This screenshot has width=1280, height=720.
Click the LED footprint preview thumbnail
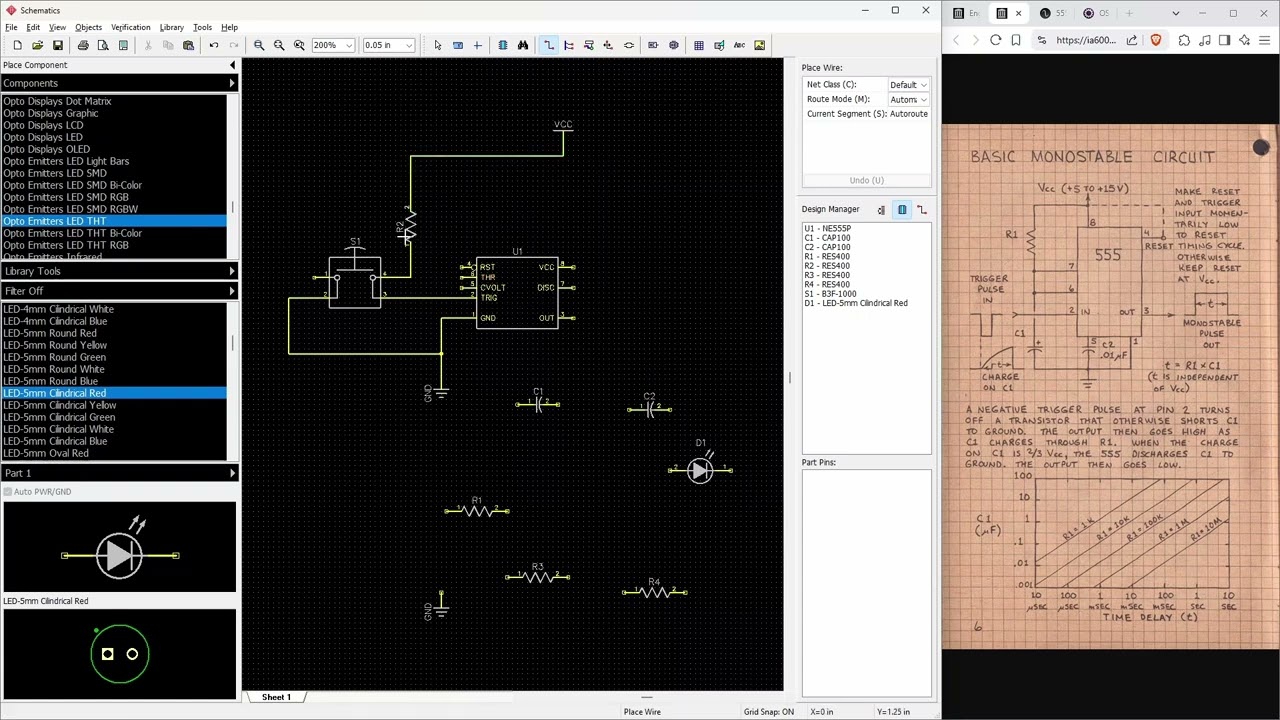point(119,654)
